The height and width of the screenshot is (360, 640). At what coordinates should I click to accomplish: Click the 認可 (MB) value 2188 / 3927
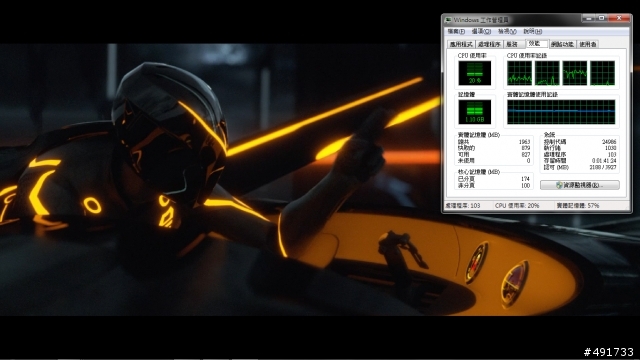(x=603, y=167)
